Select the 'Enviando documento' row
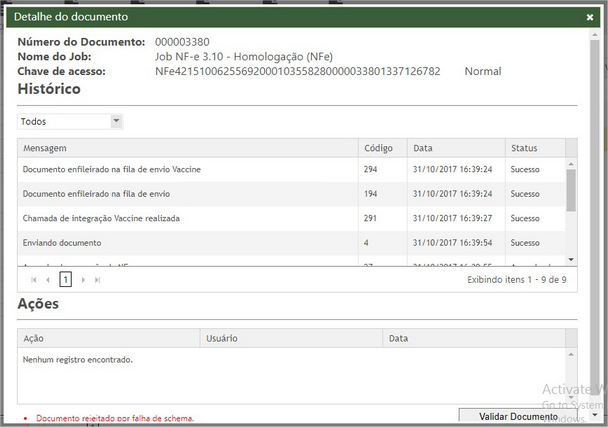The width and height of the screenshot is (608, 427). 291,243
